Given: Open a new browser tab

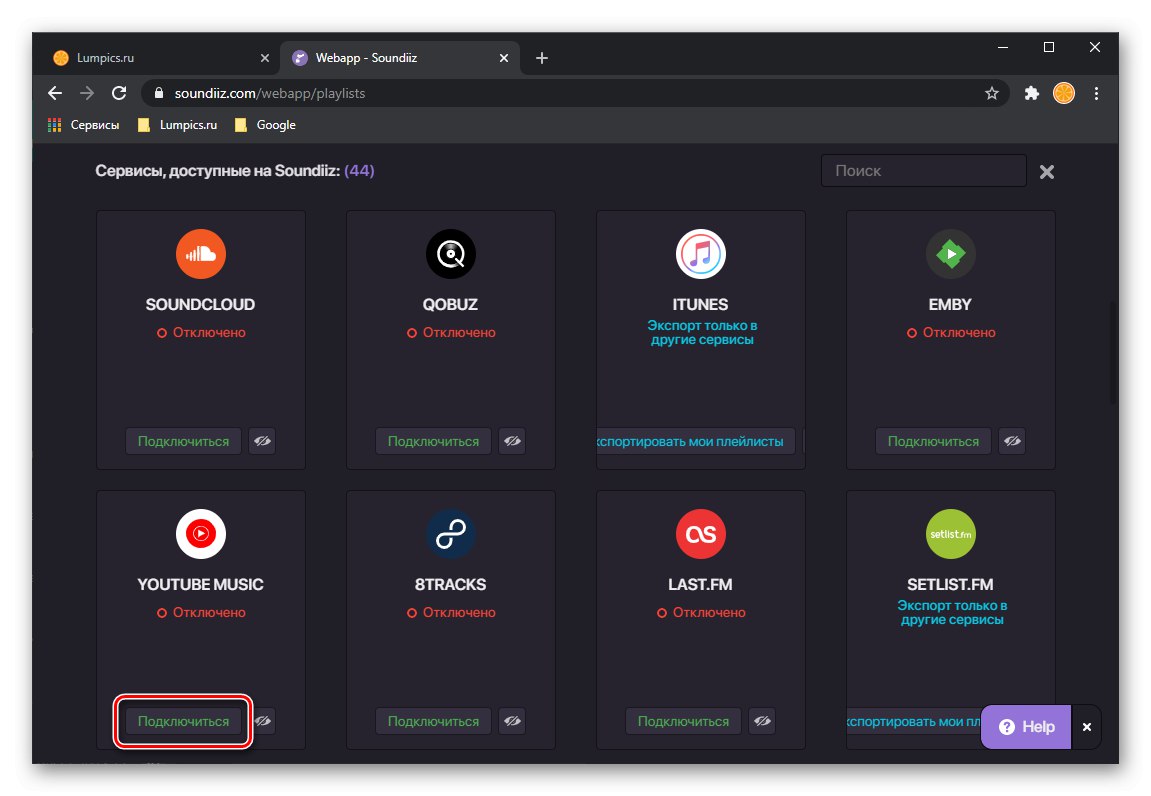Looking at the screenshot, I should 542,58.
